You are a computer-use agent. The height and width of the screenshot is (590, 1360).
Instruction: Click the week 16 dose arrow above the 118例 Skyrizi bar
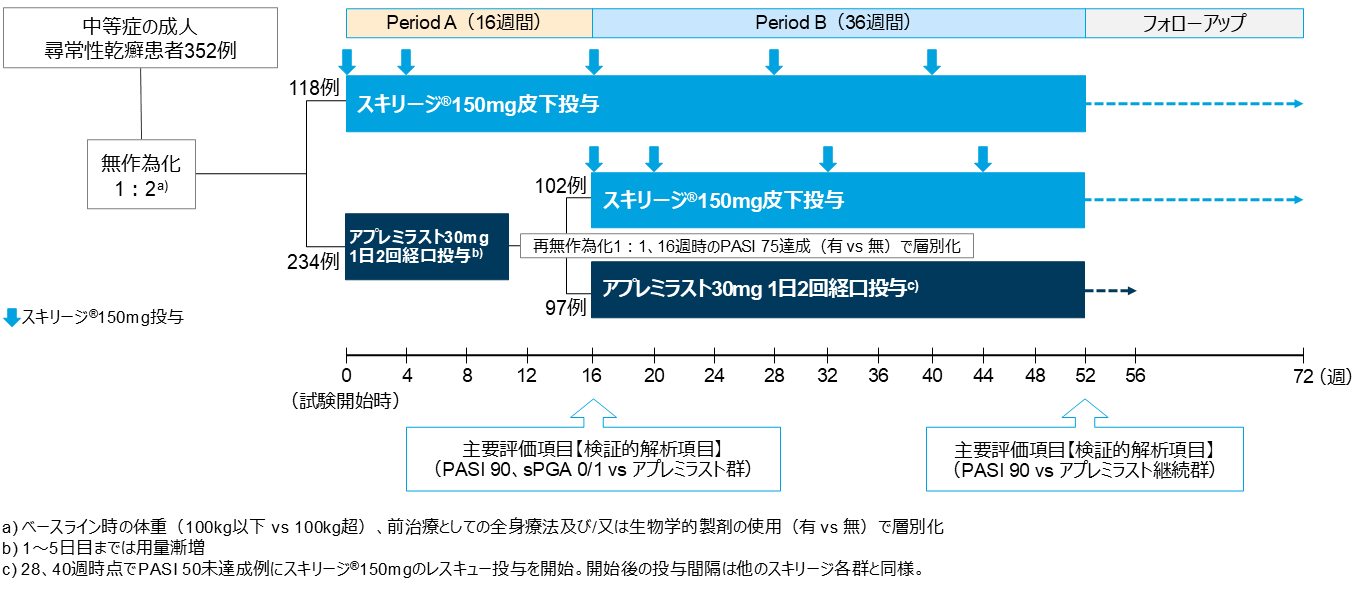pyautogui.click(x=593, y=61)
